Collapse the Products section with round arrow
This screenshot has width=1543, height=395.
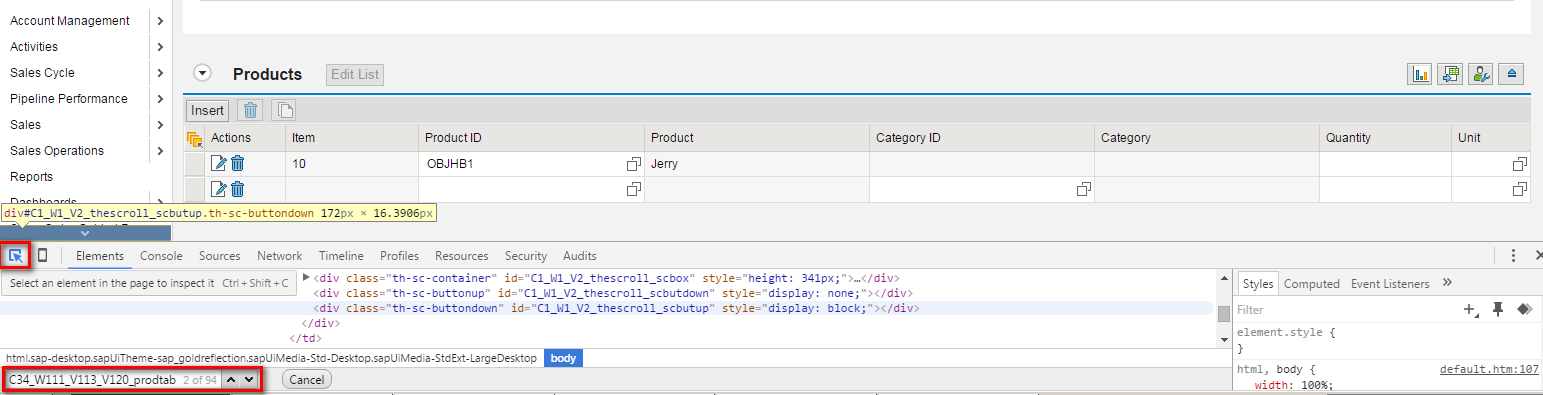pos(203,73)
